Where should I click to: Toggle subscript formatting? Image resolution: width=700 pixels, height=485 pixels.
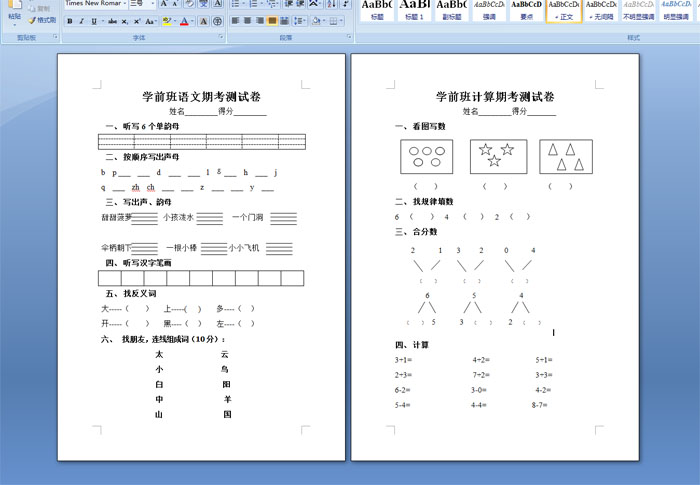point(125,21)
